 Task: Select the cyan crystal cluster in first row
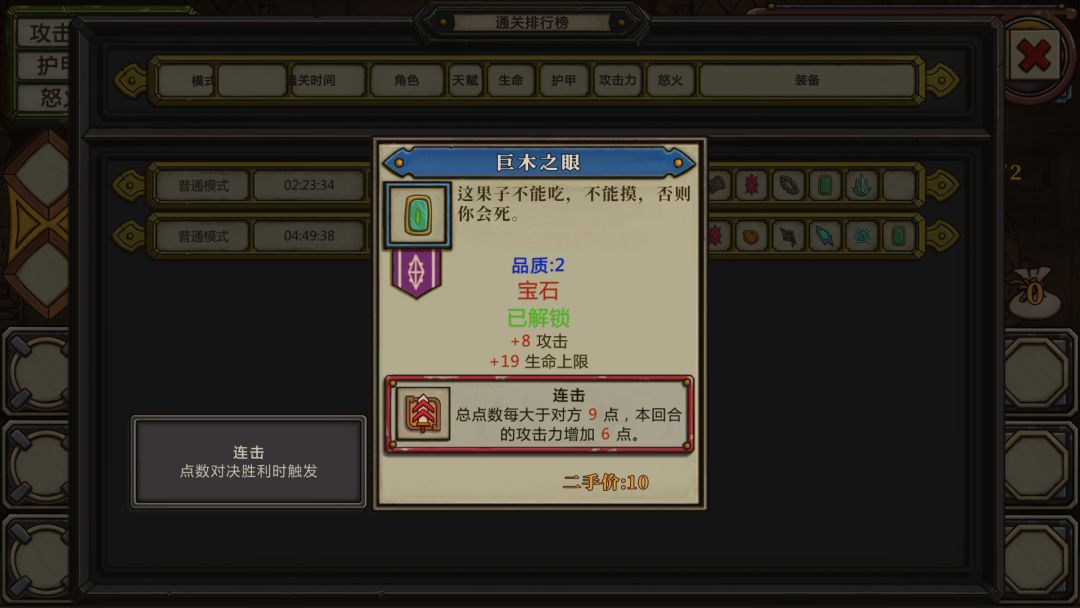[x=861, y=185]
